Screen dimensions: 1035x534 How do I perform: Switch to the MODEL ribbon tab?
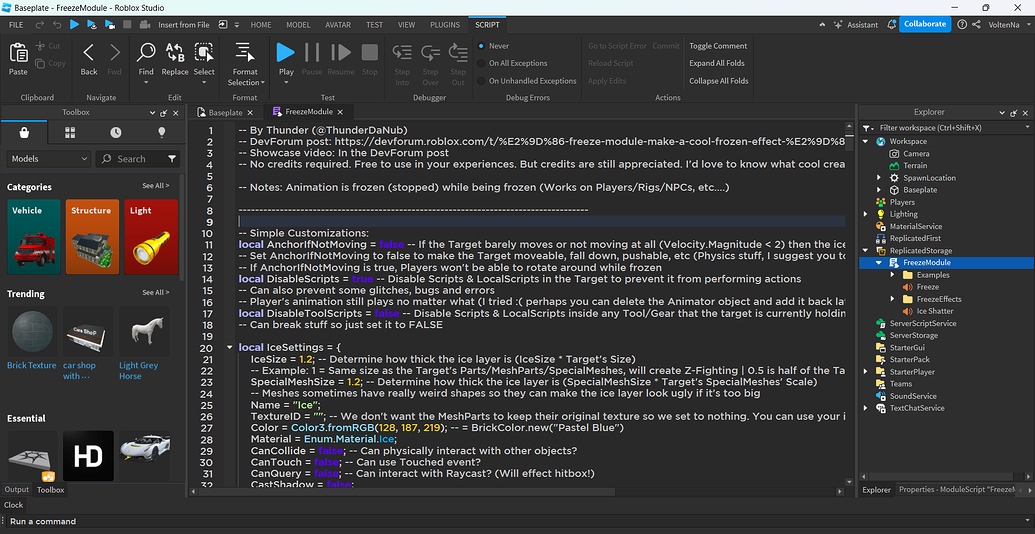click(x=298, y=24)
